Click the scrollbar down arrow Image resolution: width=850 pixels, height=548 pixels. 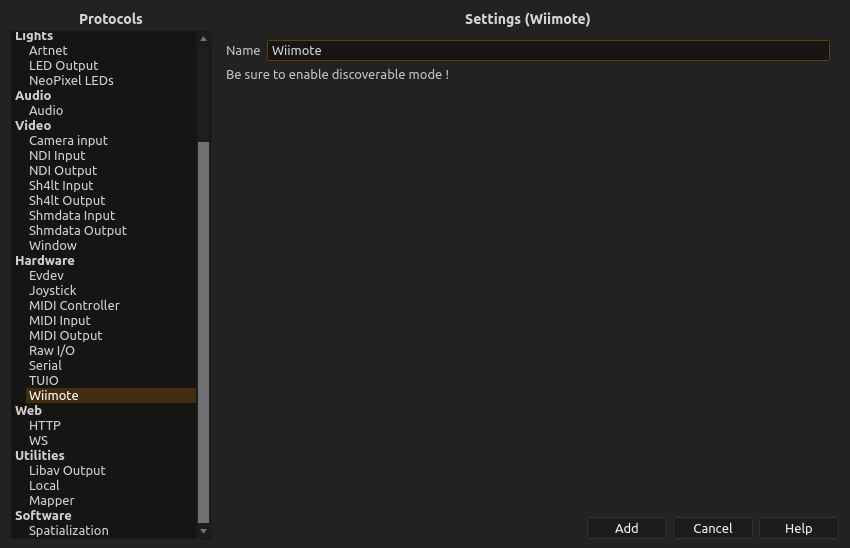204,531
